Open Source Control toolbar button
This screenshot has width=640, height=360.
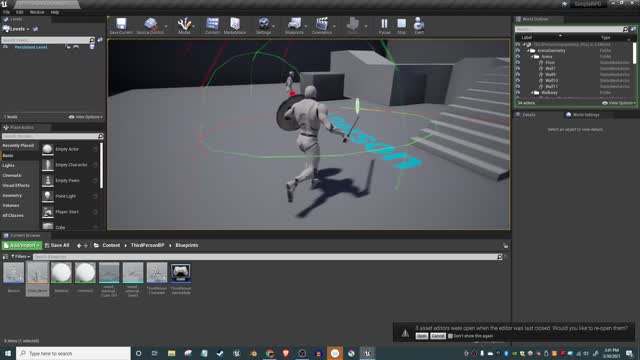(x=150, y=26)
